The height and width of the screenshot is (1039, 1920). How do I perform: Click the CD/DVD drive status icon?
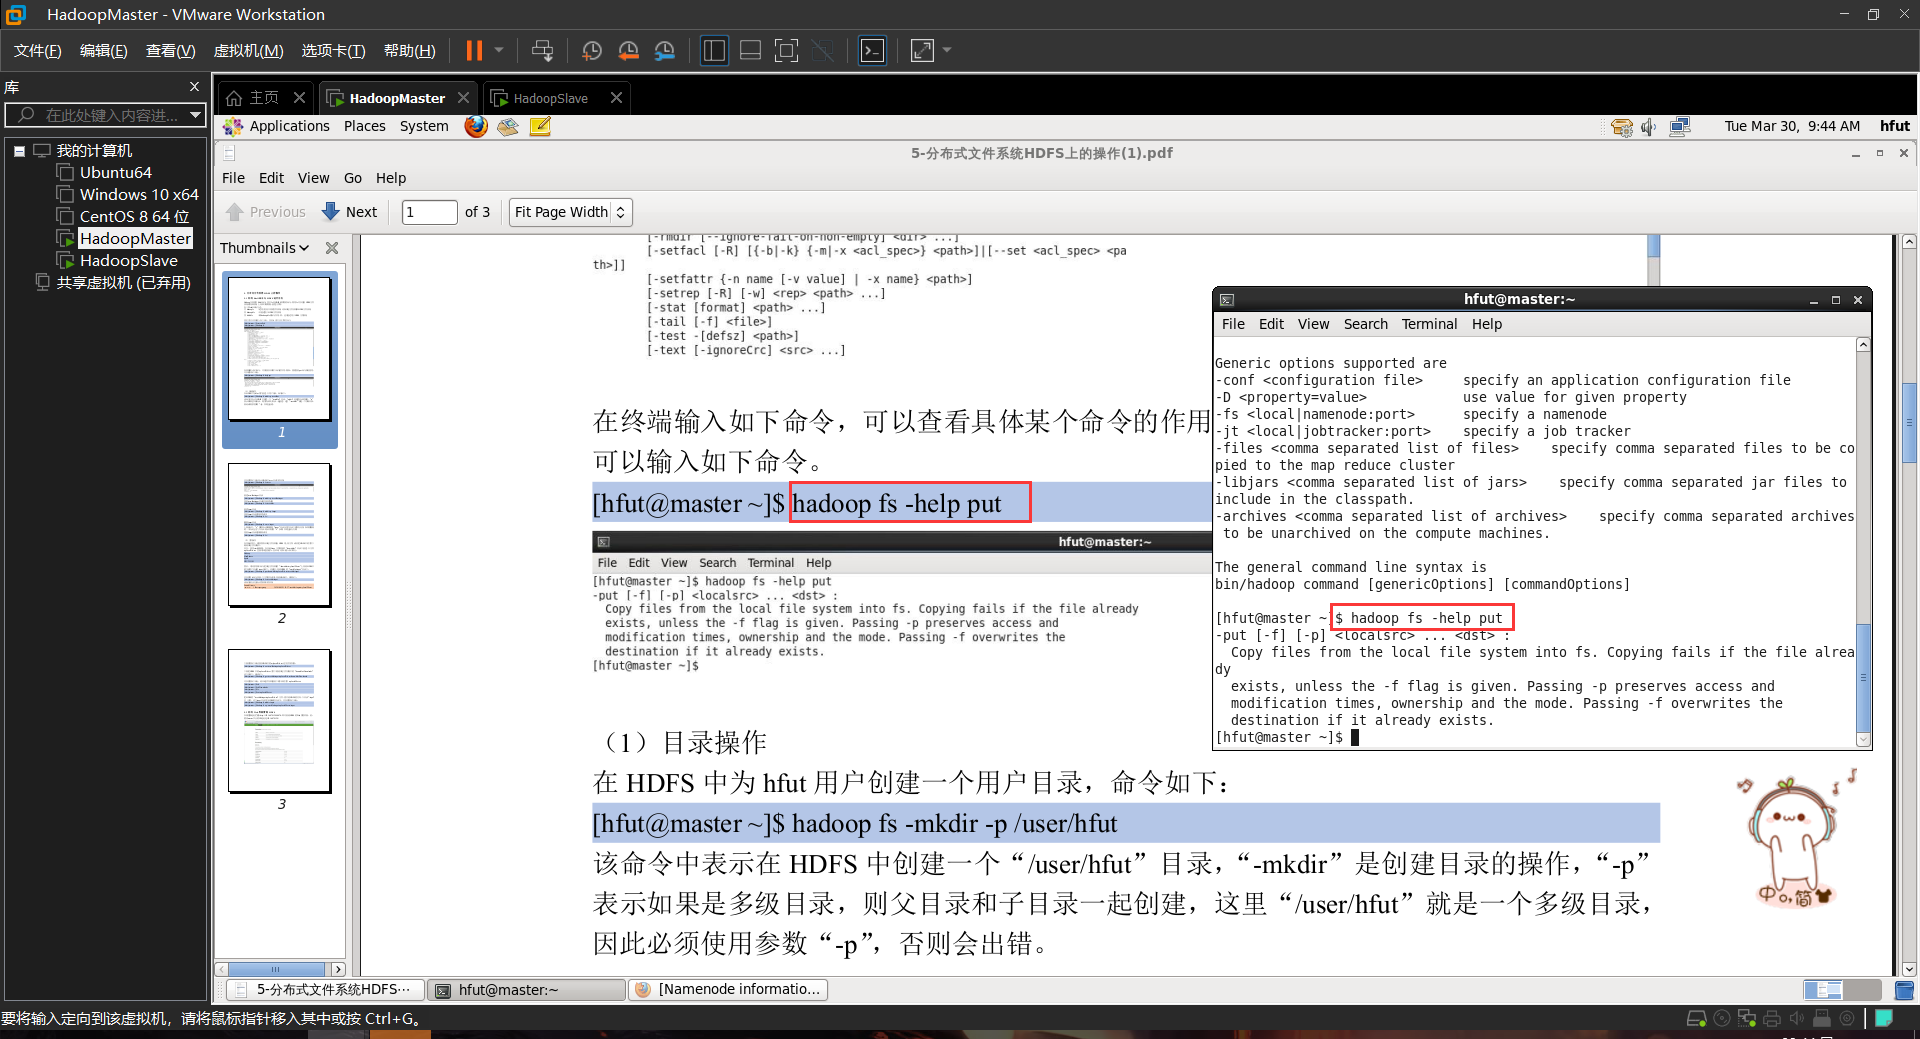[x=1722, y=1018]
